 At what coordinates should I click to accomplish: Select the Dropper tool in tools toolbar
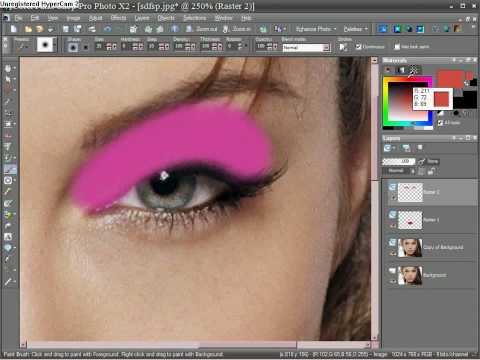pyautogui.click(x=8, y=102)
